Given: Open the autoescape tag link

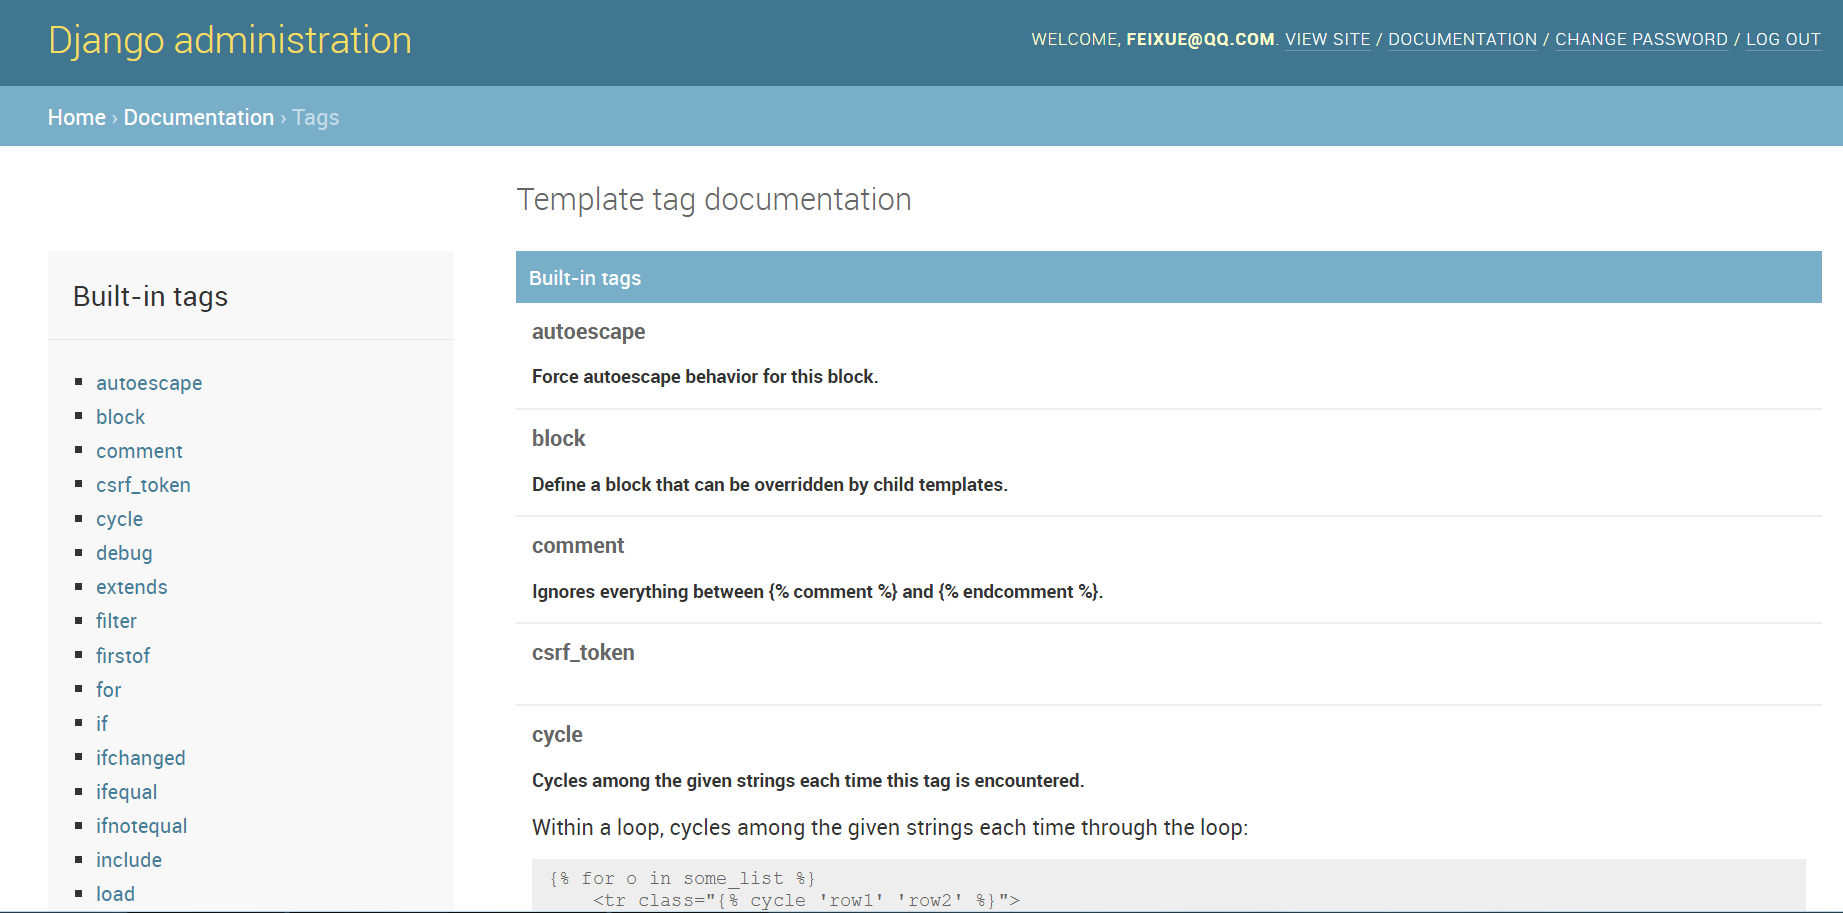Looking at the screenshot, I should click(149, 383).
